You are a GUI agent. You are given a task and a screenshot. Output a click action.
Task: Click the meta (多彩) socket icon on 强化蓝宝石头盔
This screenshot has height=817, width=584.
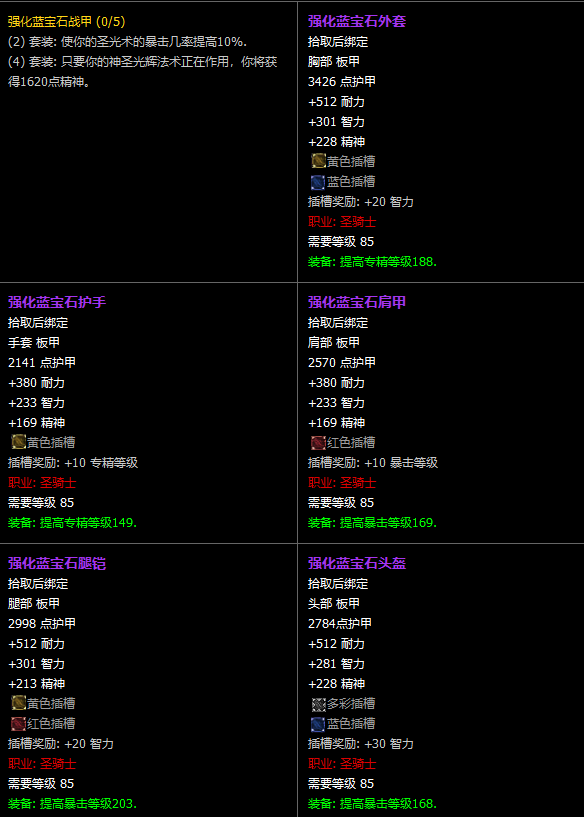pyautogui.click(x=318, y=703)
